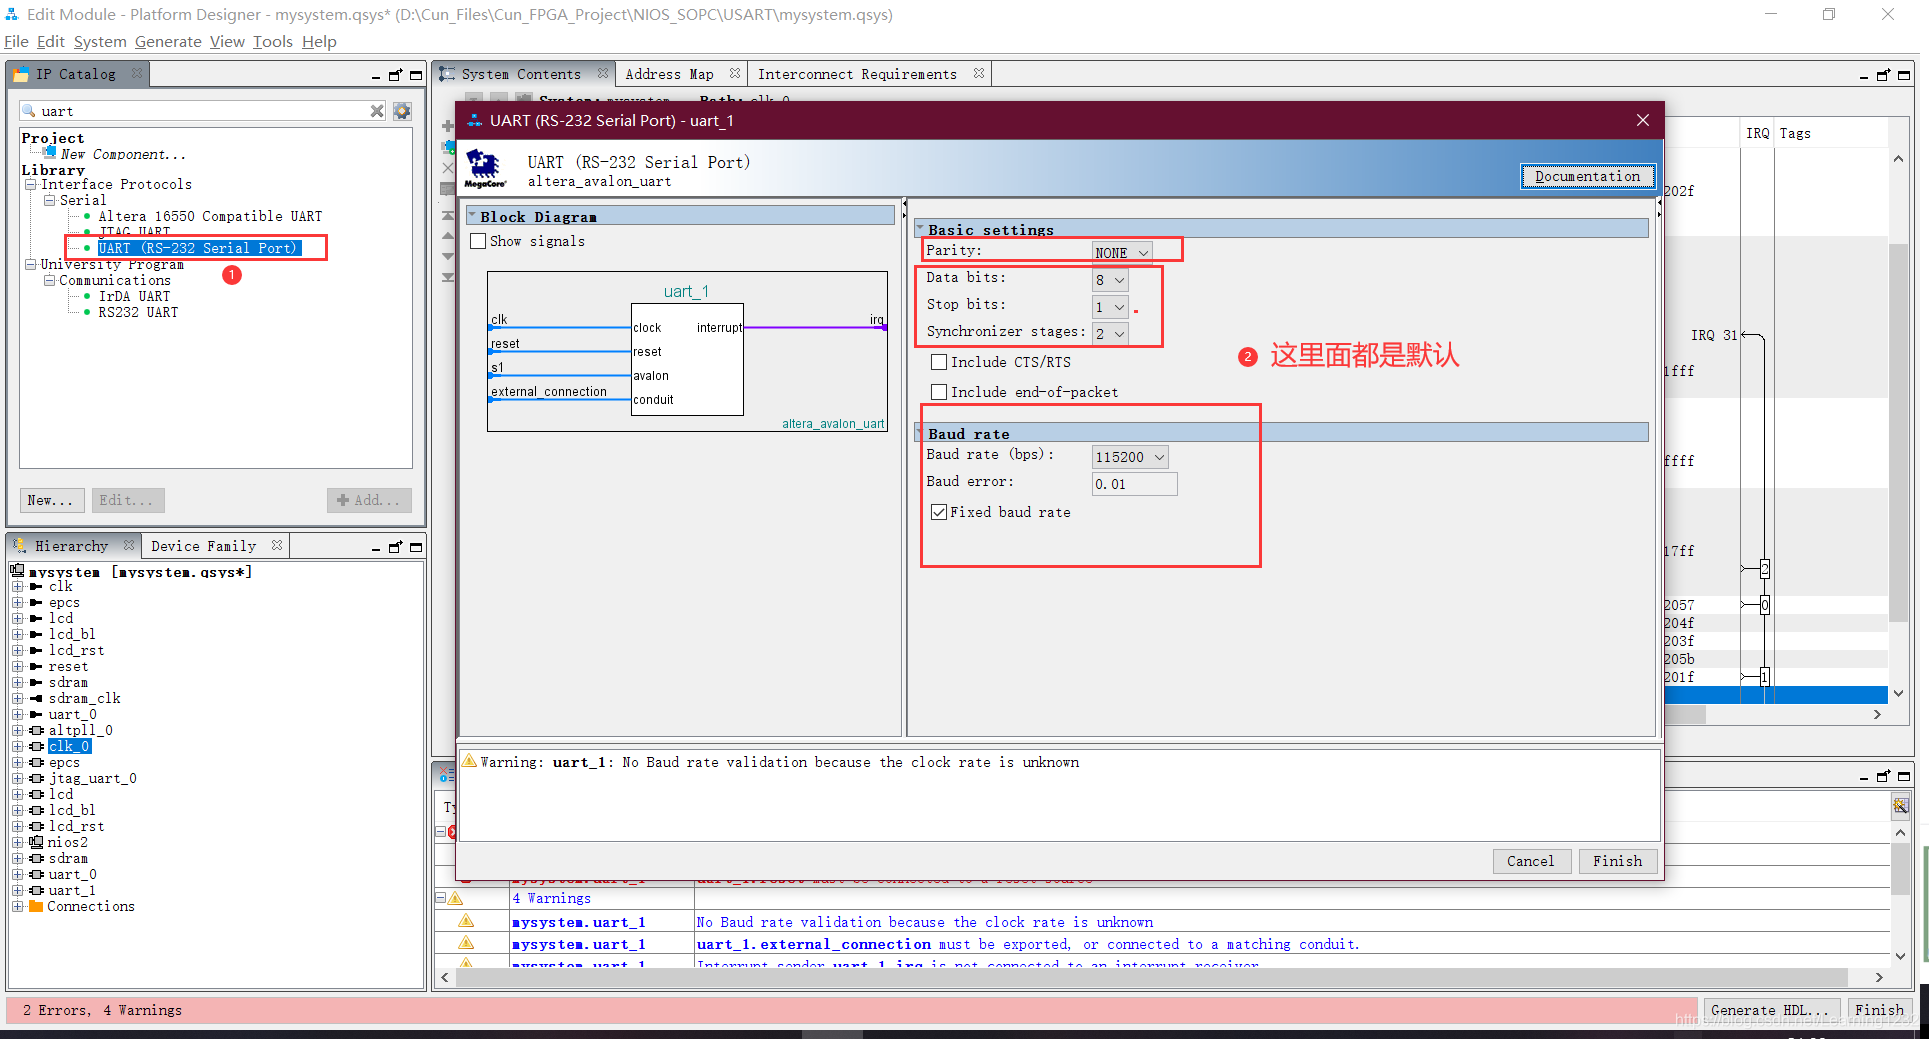1929x1039 pixels.
Task: Click the add-instance icon below the plus
Action: [x=447, y=147]
